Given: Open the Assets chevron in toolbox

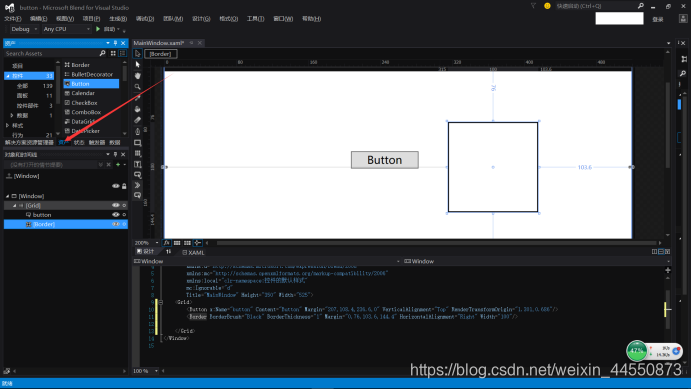Looking at the screenshot, I should click(x=138, y=185).
